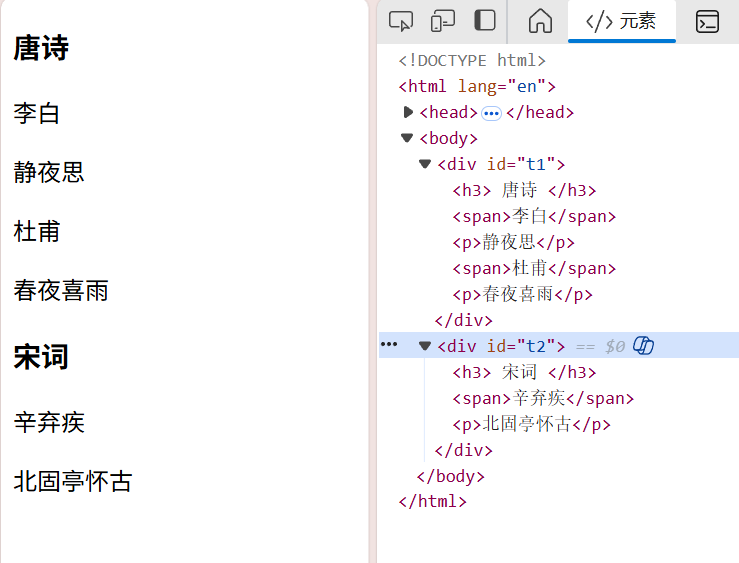This screenshot has height=563, width=739.
Task: Select the h3 唐诗 node in DOM tree
Action: tap(524, 190)
